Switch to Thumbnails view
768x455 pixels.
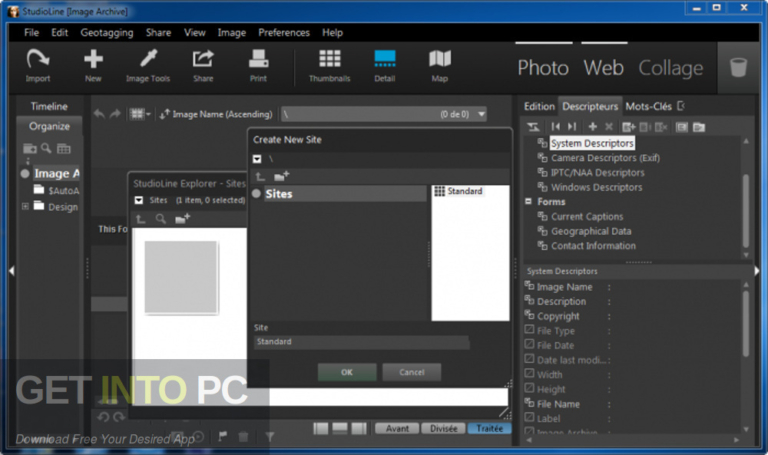[330, 65]
